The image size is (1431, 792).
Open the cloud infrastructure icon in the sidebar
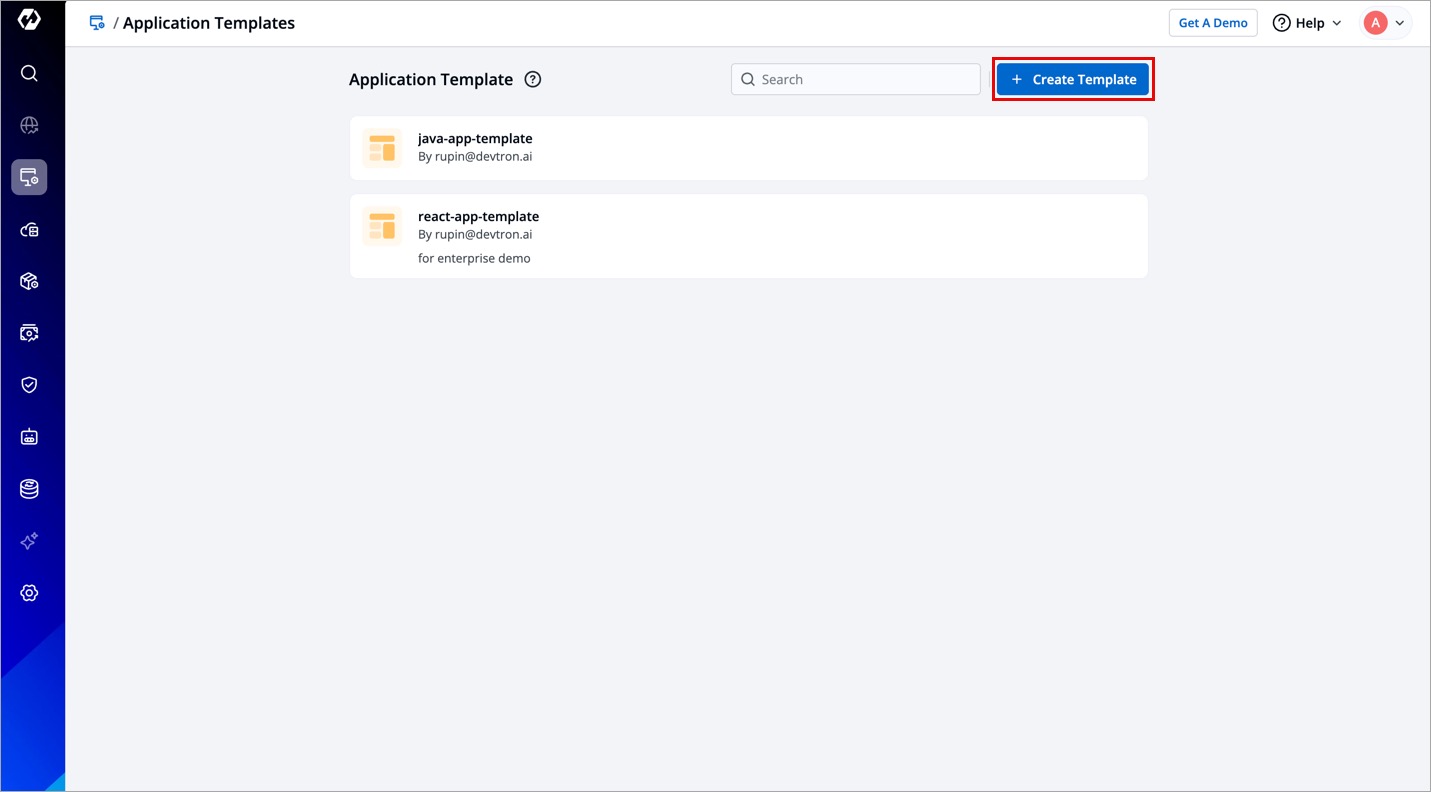tap(29, 229)
